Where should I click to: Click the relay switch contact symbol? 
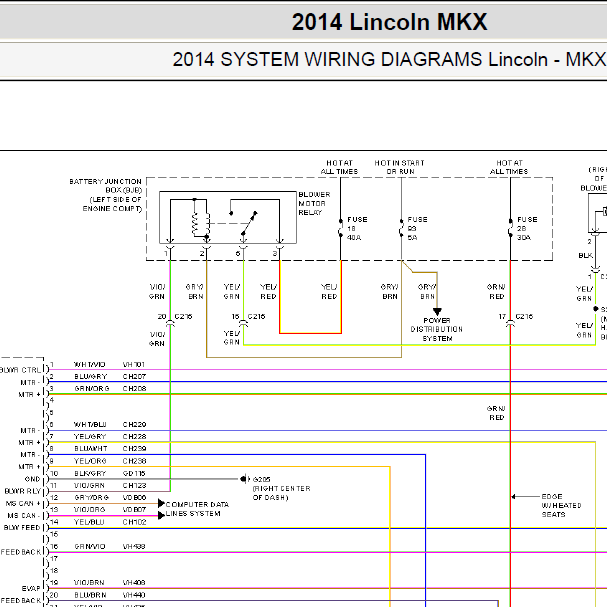point(244,223)
